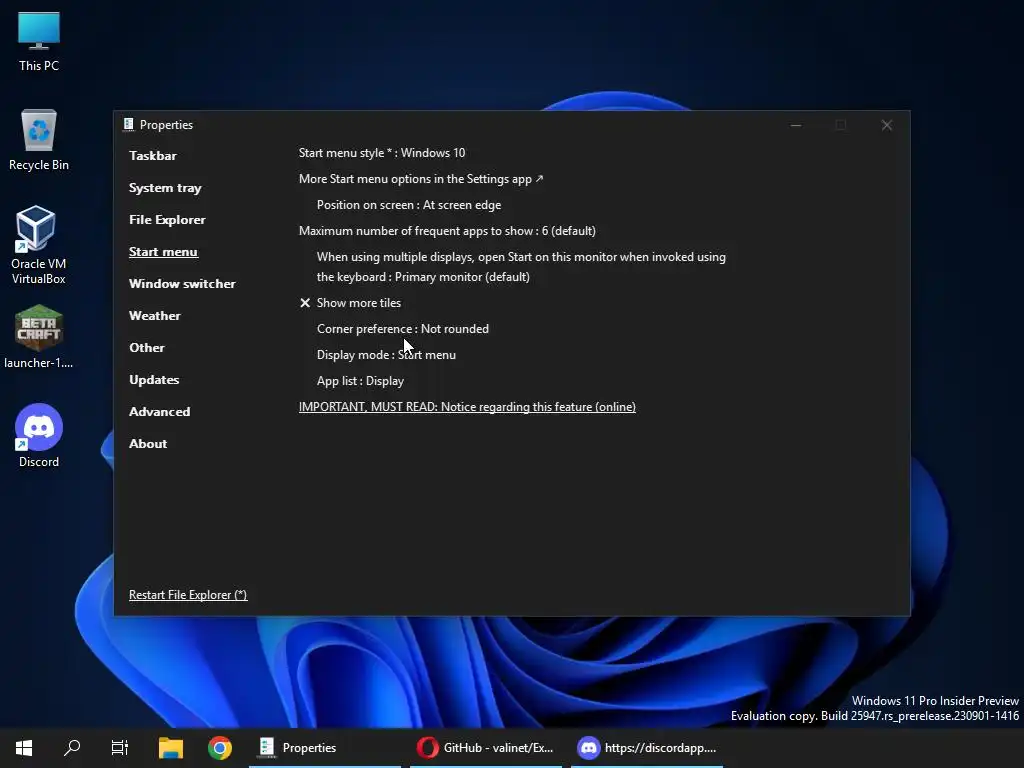Select the System tray section
The width and height of the screenshot is (1024, 768).
coord(165,187)
